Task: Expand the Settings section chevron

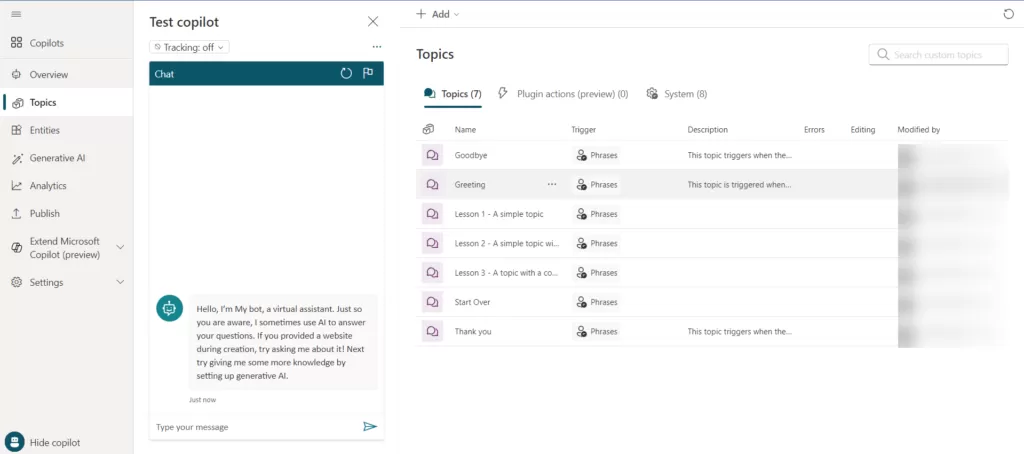Action: coord(120,282)
